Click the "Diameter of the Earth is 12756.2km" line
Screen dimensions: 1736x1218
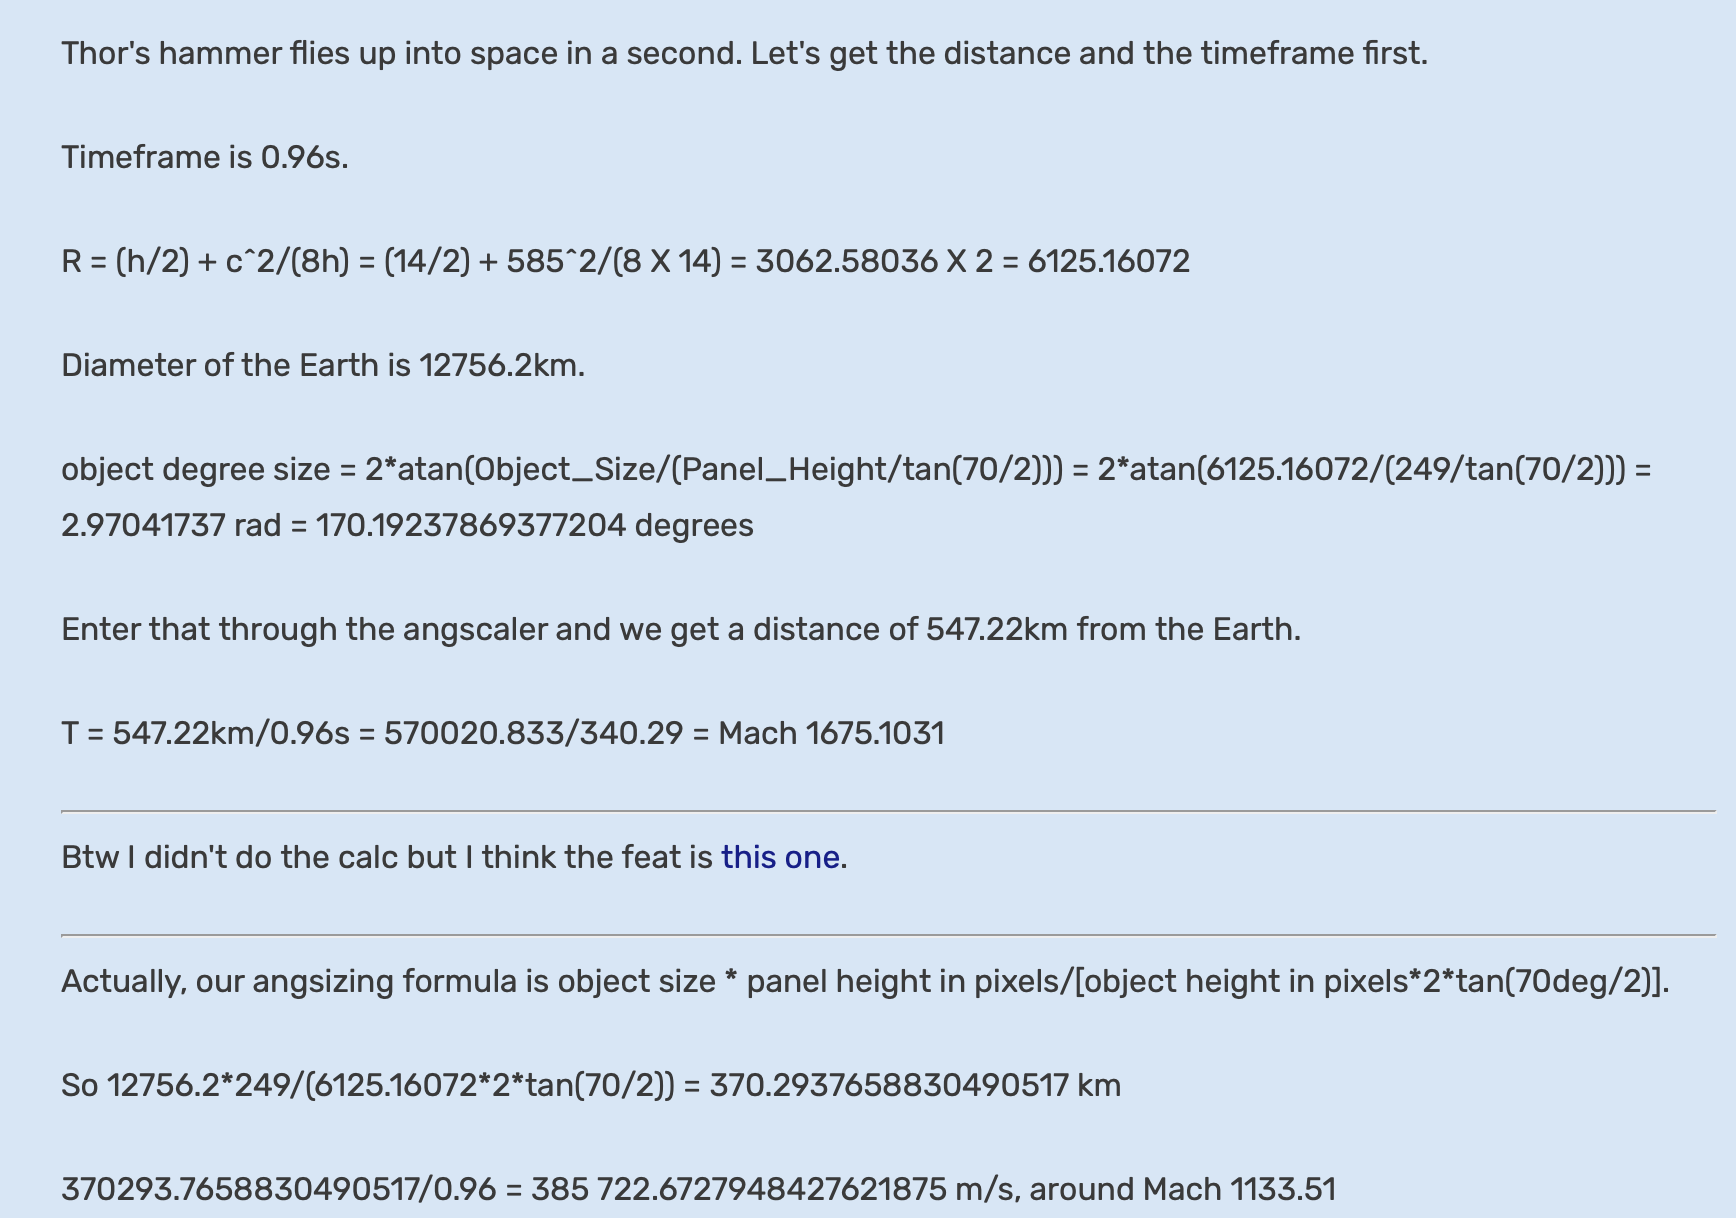point(323,366)
